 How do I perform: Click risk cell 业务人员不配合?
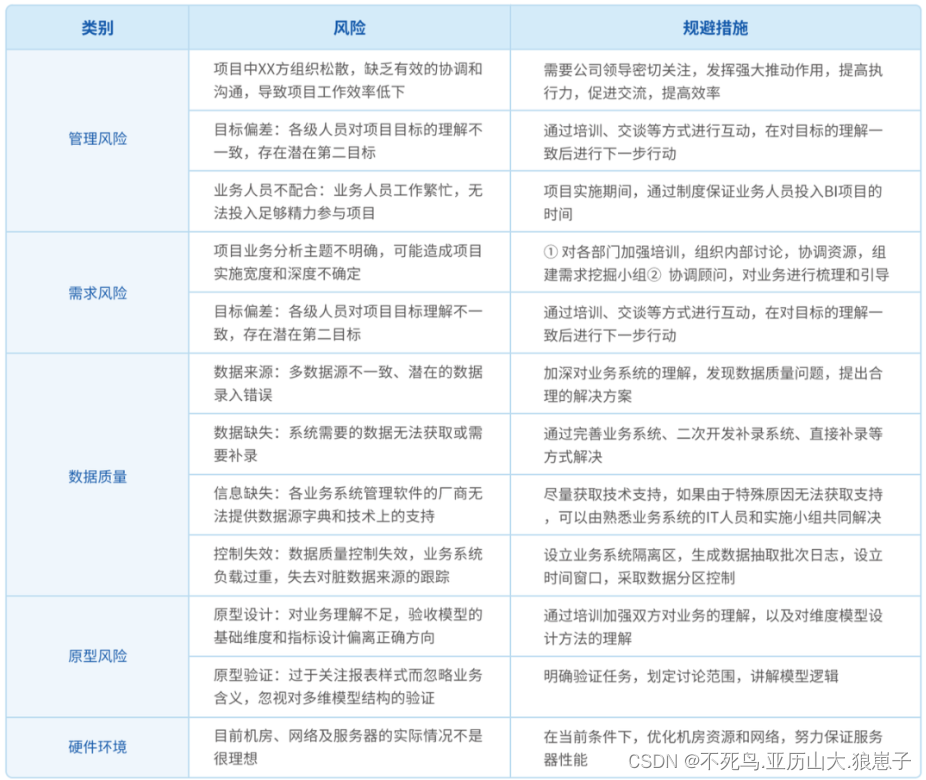click(350, 201)
